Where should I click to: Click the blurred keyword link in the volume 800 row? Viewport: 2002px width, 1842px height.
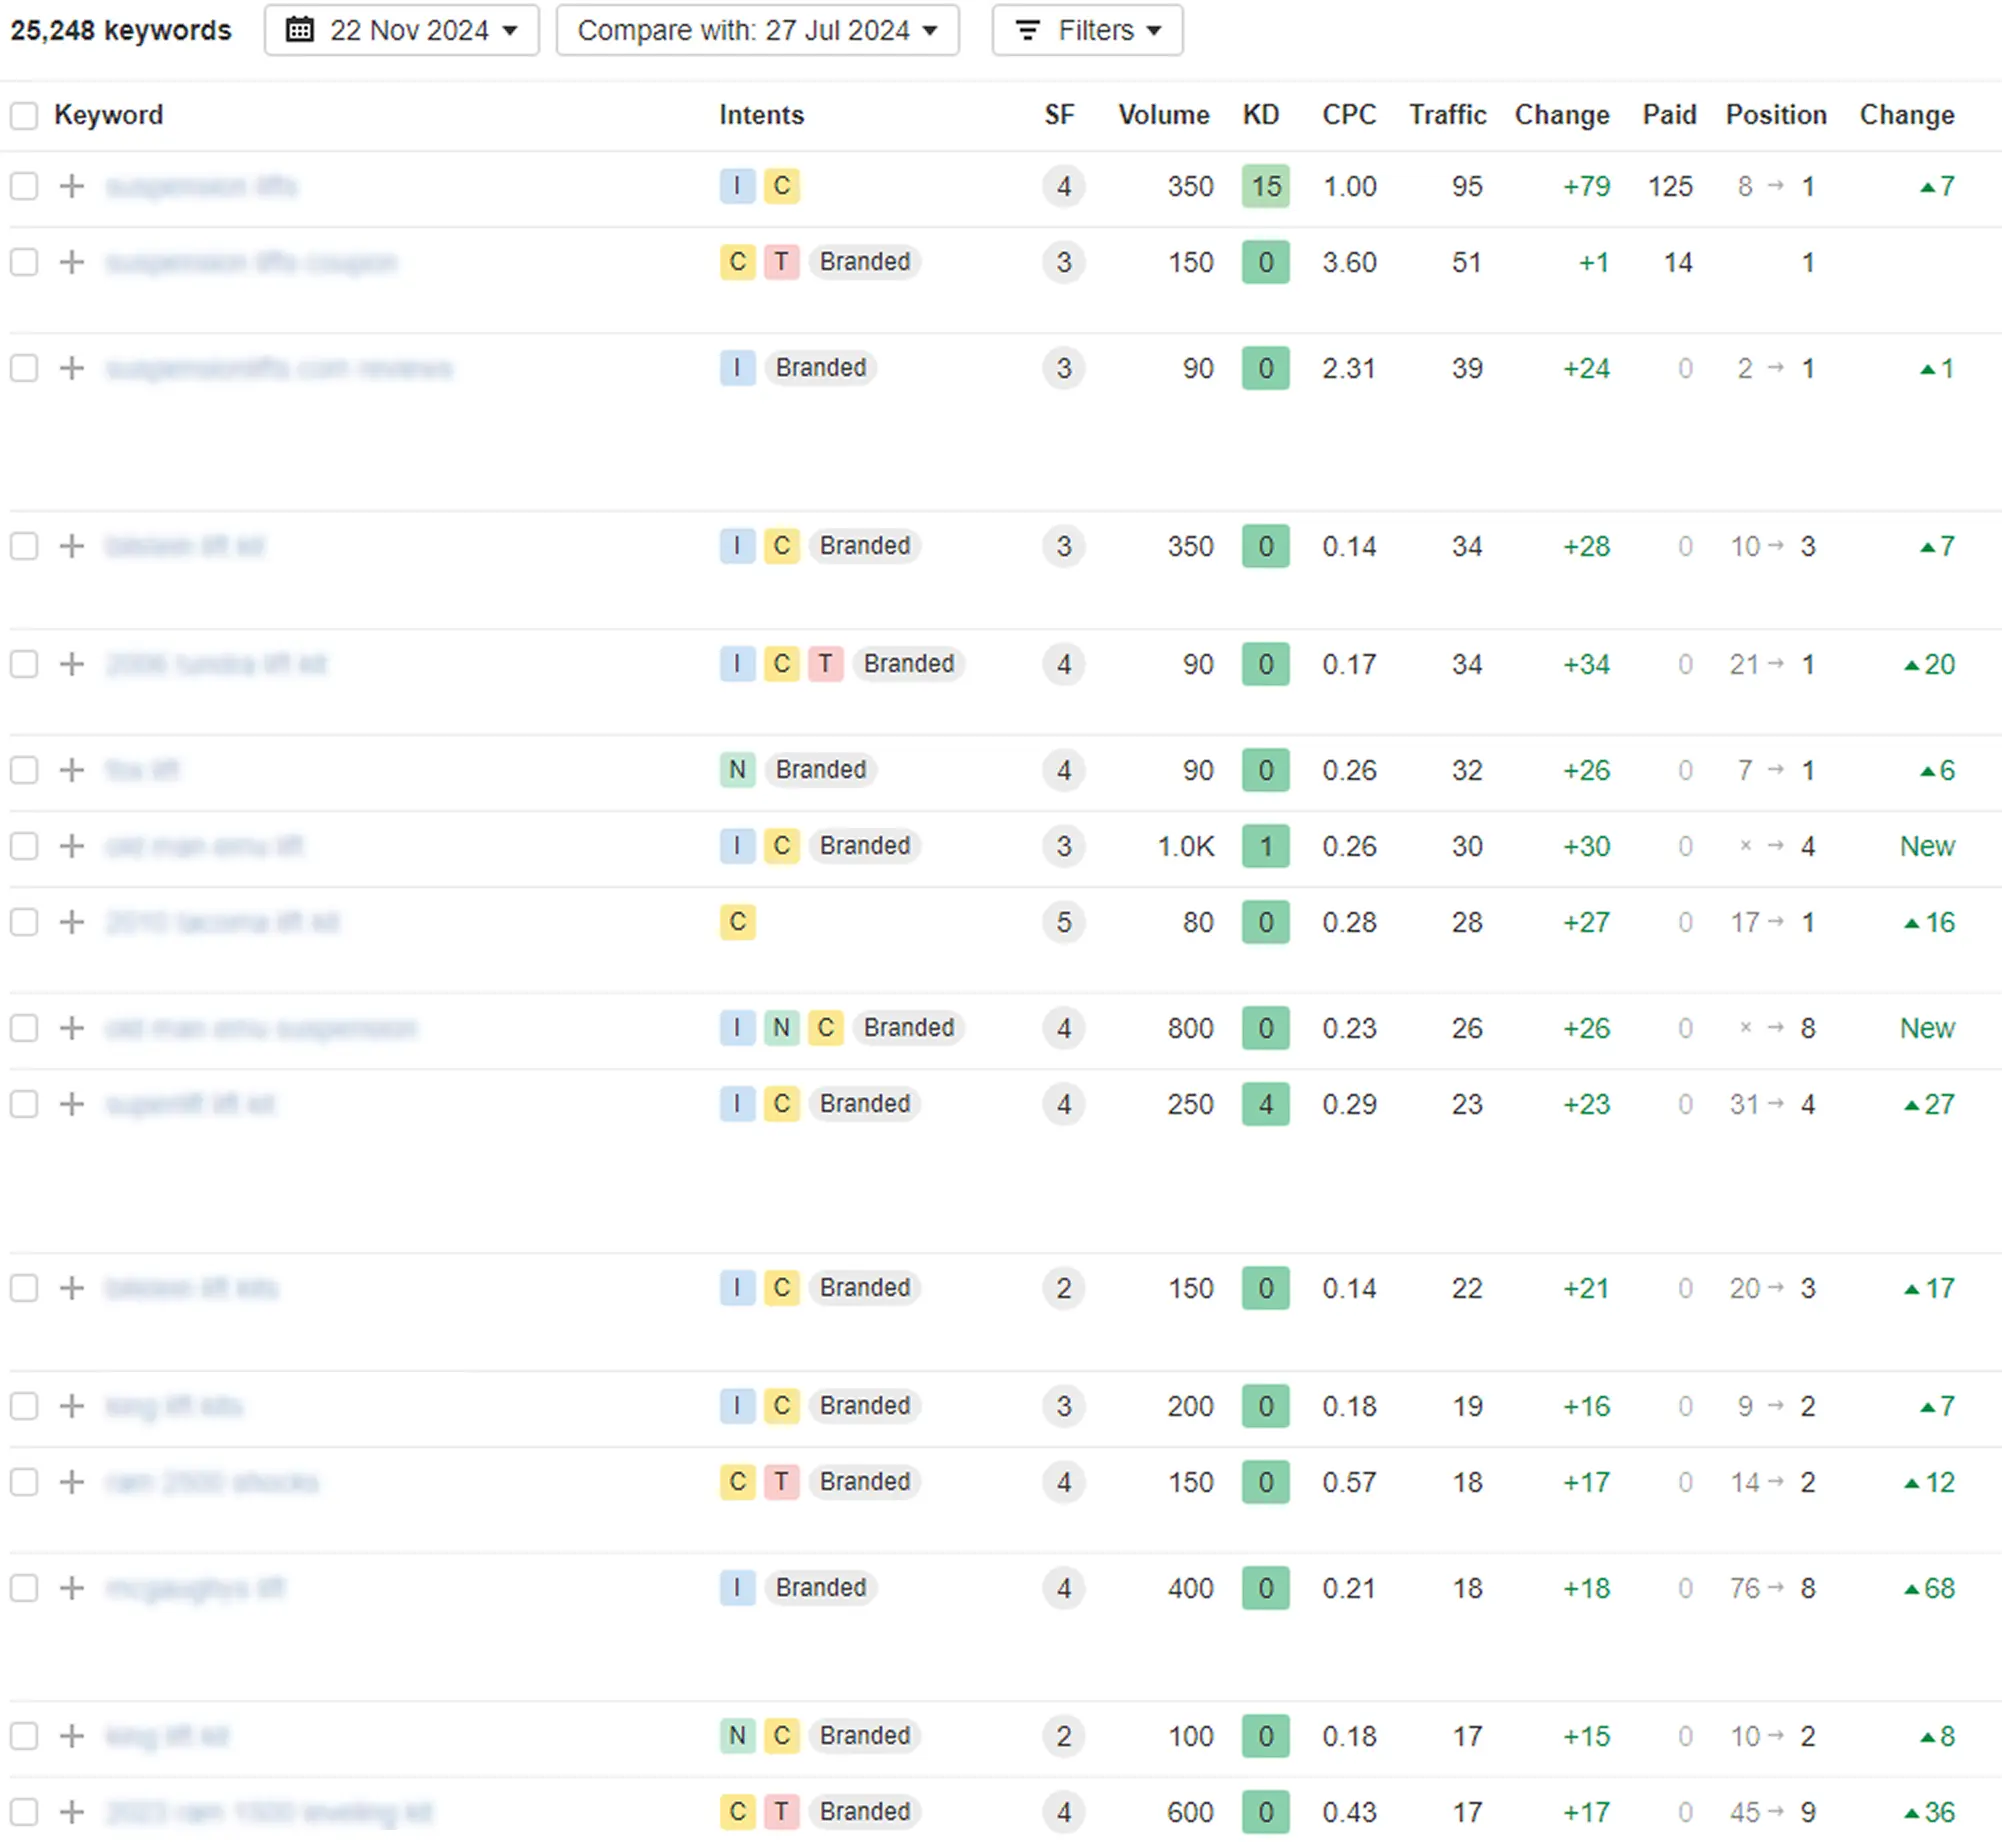261,1028
